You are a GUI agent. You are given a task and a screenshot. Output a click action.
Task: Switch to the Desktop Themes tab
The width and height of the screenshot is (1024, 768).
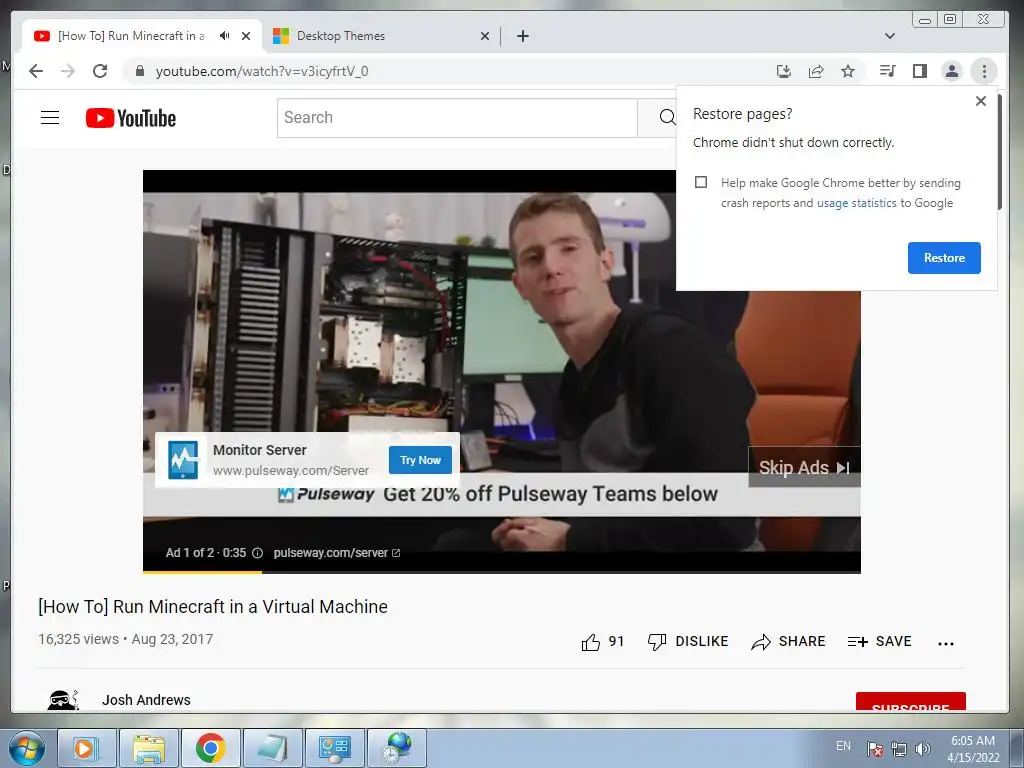pyautogui.click(x=381, y=36)
